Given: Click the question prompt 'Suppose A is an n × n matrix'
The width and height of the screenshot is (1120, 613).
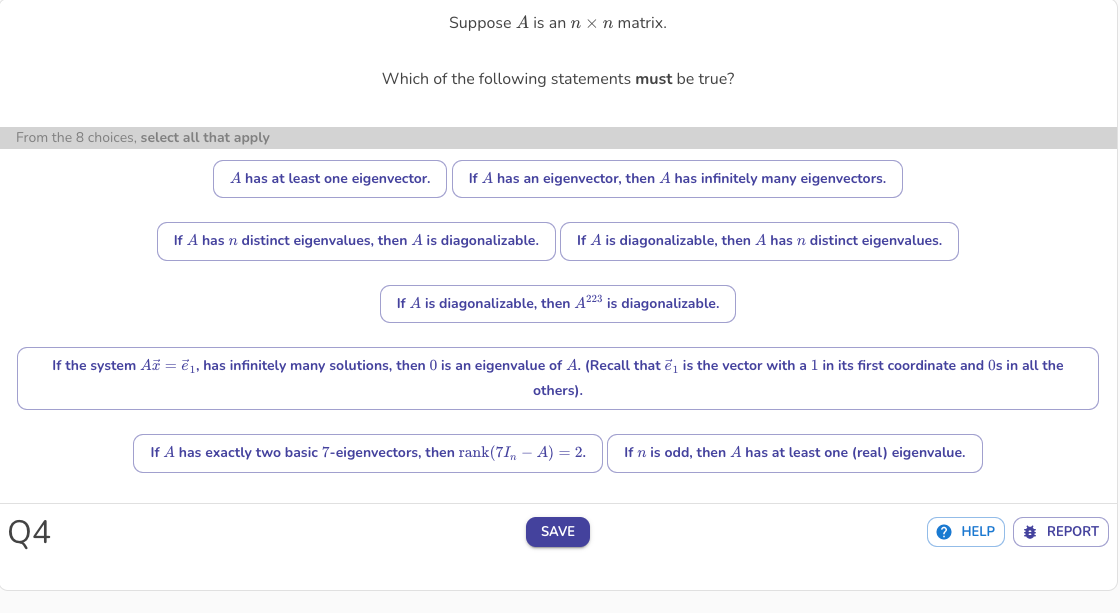Looking at the screenshot, I should pyautogui.click(x=558, y=22).
